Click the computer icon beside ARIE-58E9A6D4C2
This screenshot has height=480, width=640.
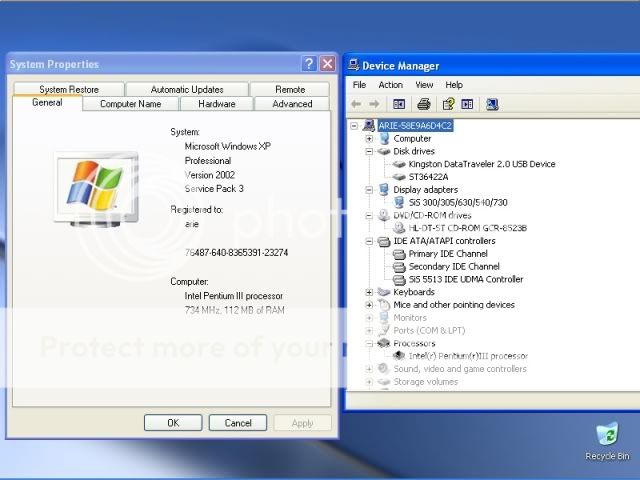[369, 125]
